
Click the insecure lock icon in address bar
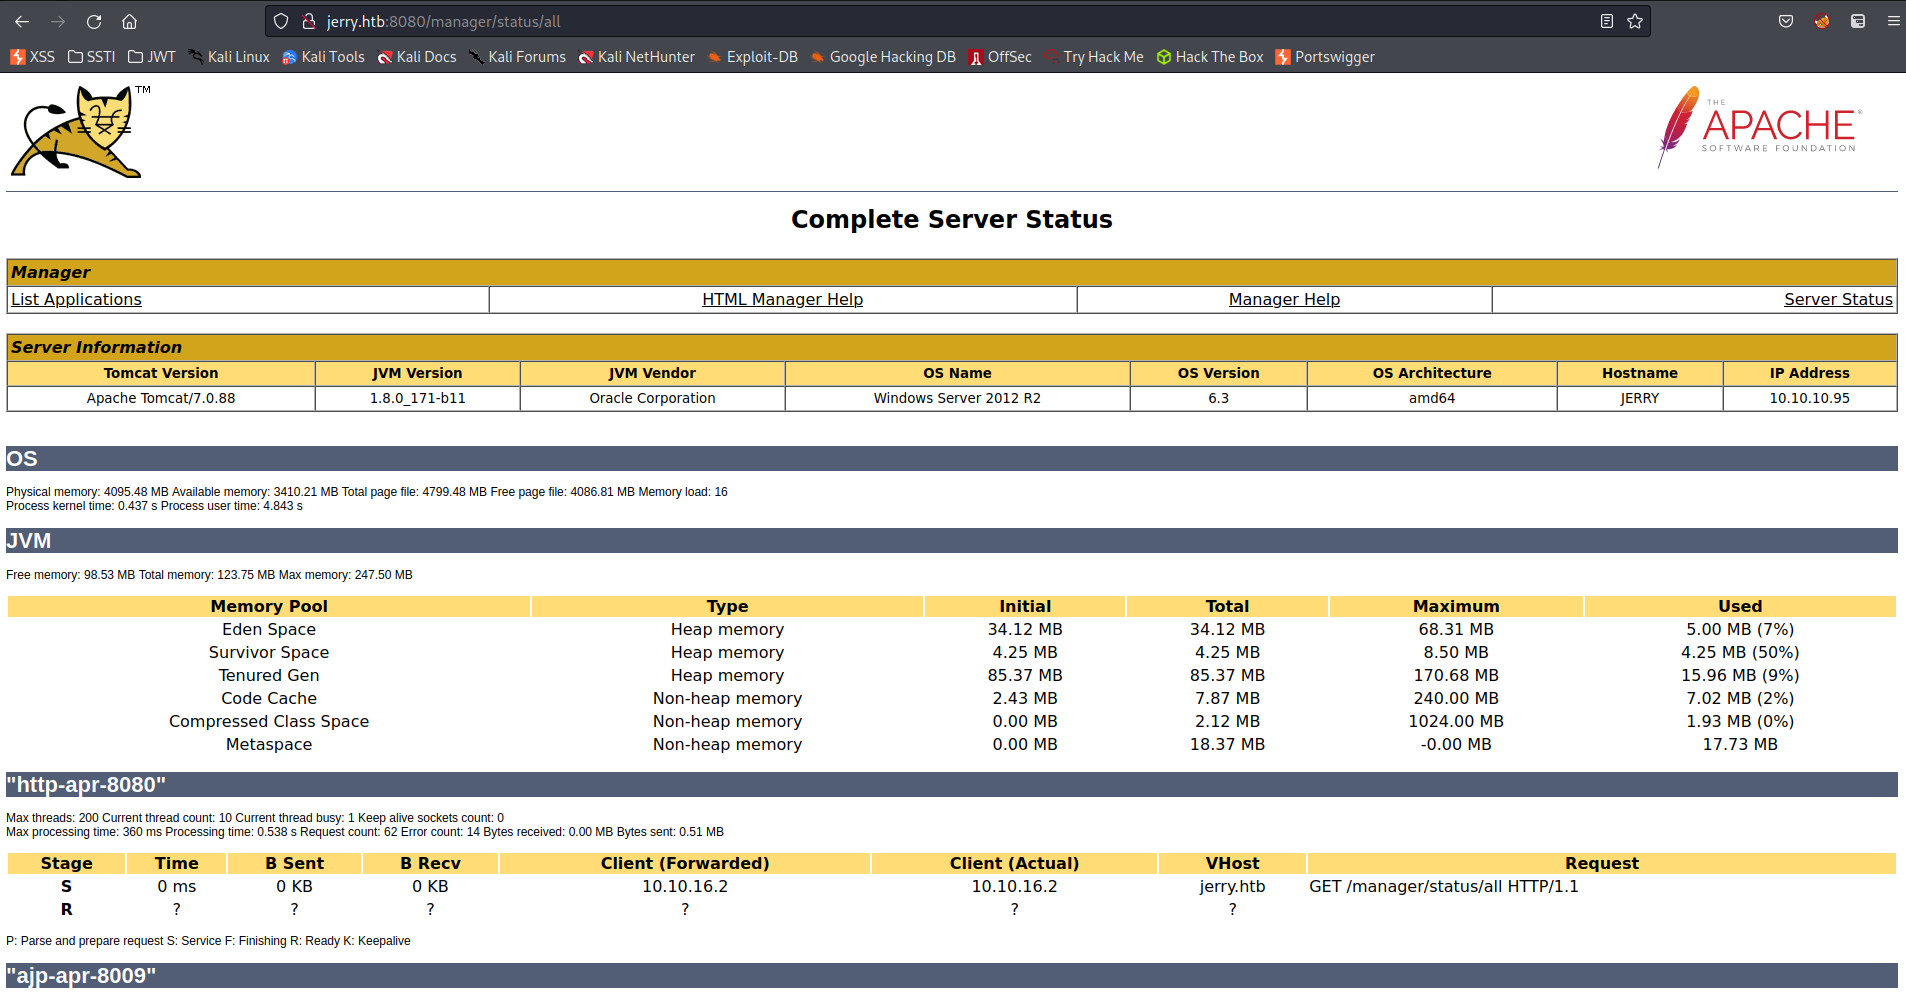pos(309,21)
